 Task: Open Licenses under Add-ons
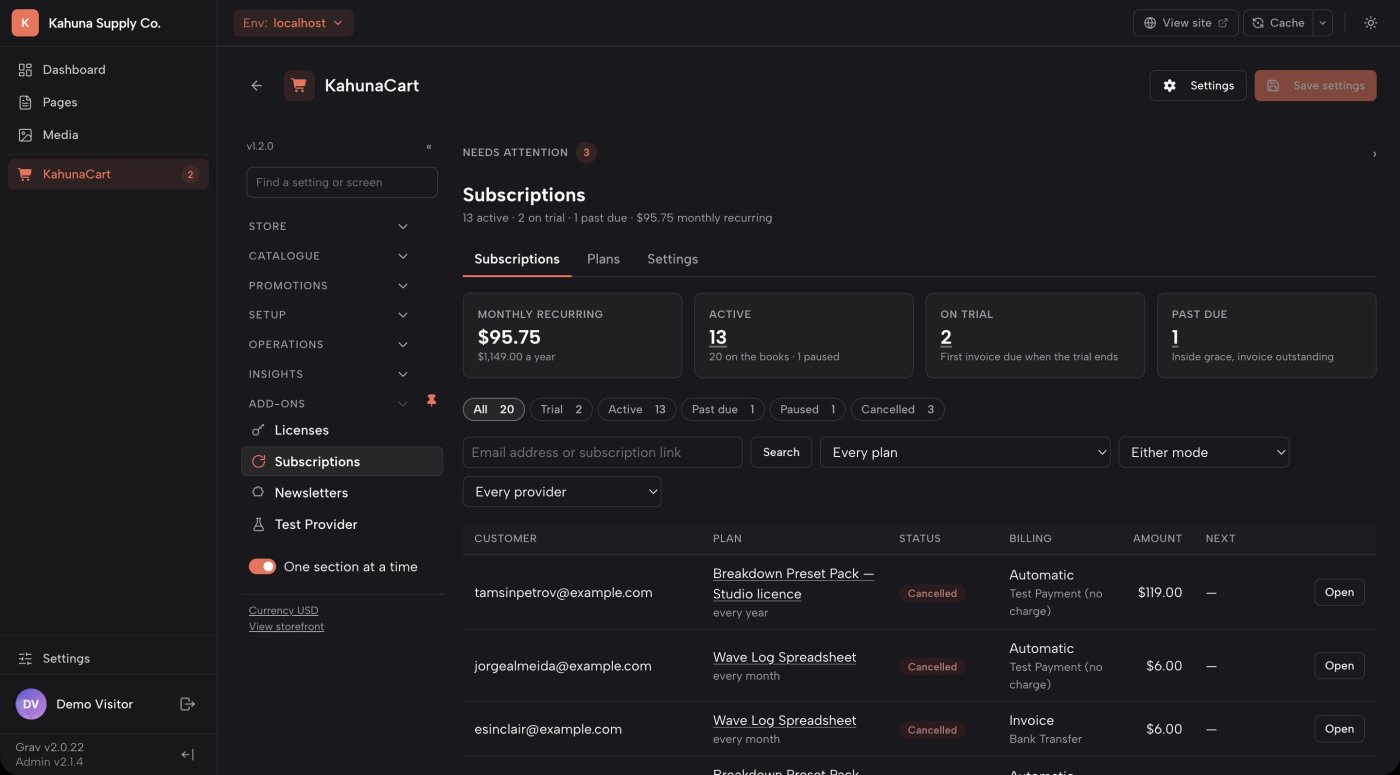tap(342, 430)
